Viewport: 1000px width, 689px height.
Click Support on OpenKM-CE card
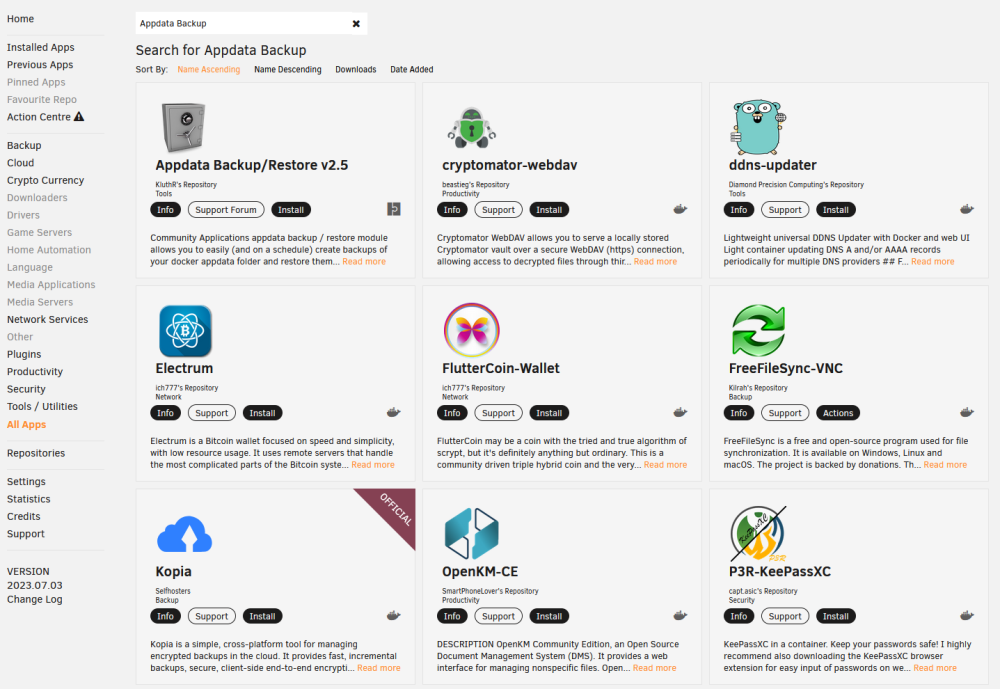point(498,616)
